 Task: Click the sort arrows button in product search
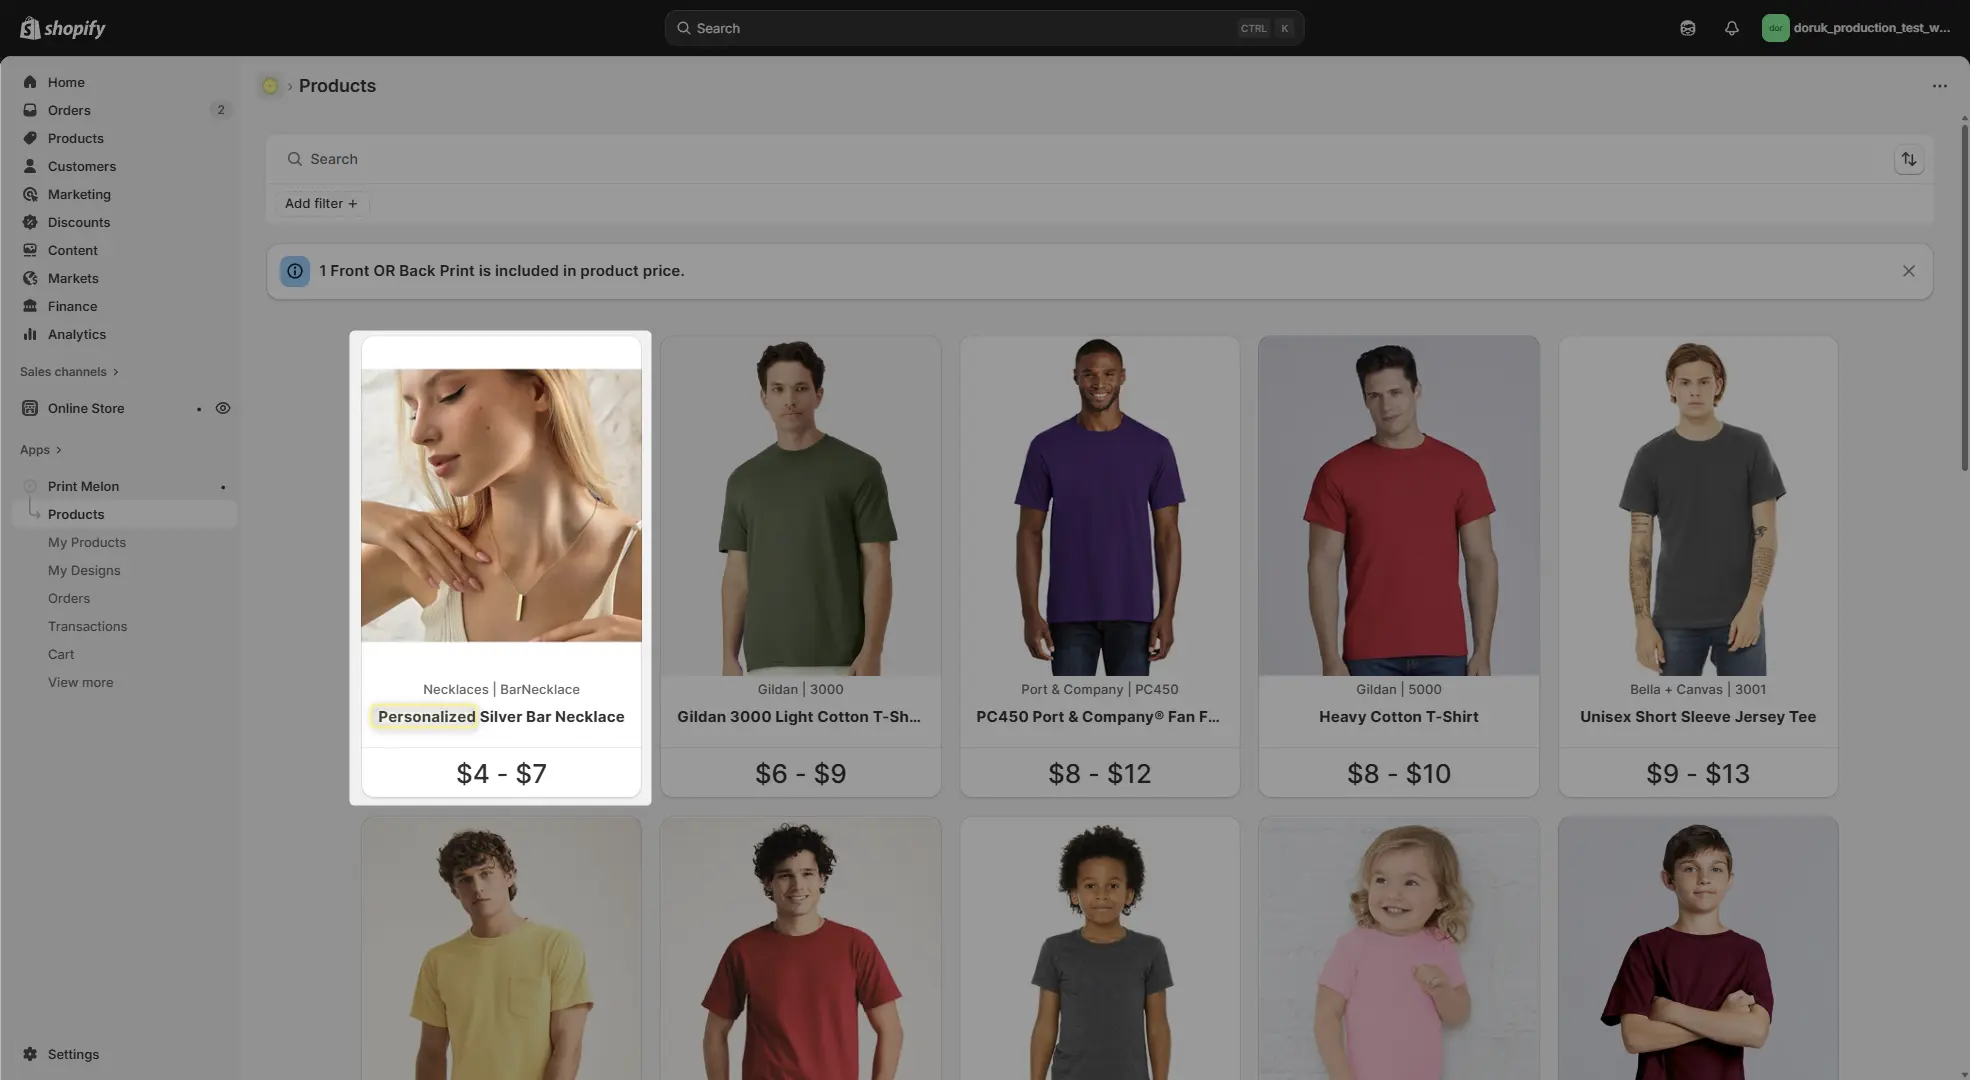coord(1909,159)
